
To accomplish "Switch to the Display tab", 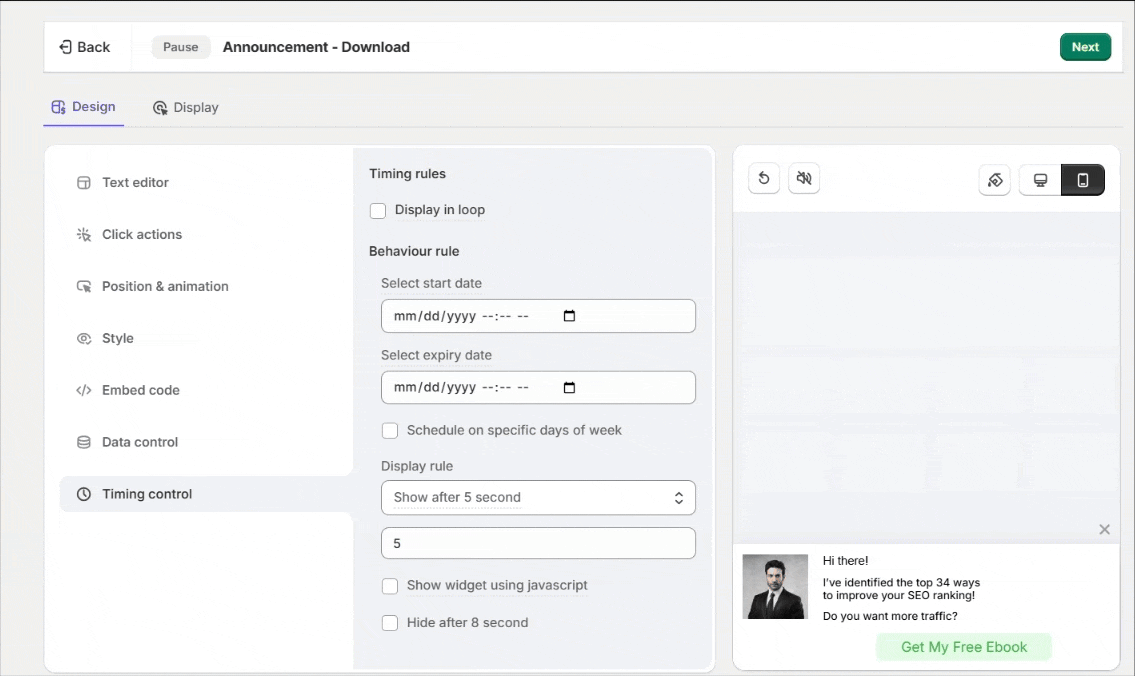I will [x=186, y=108].
